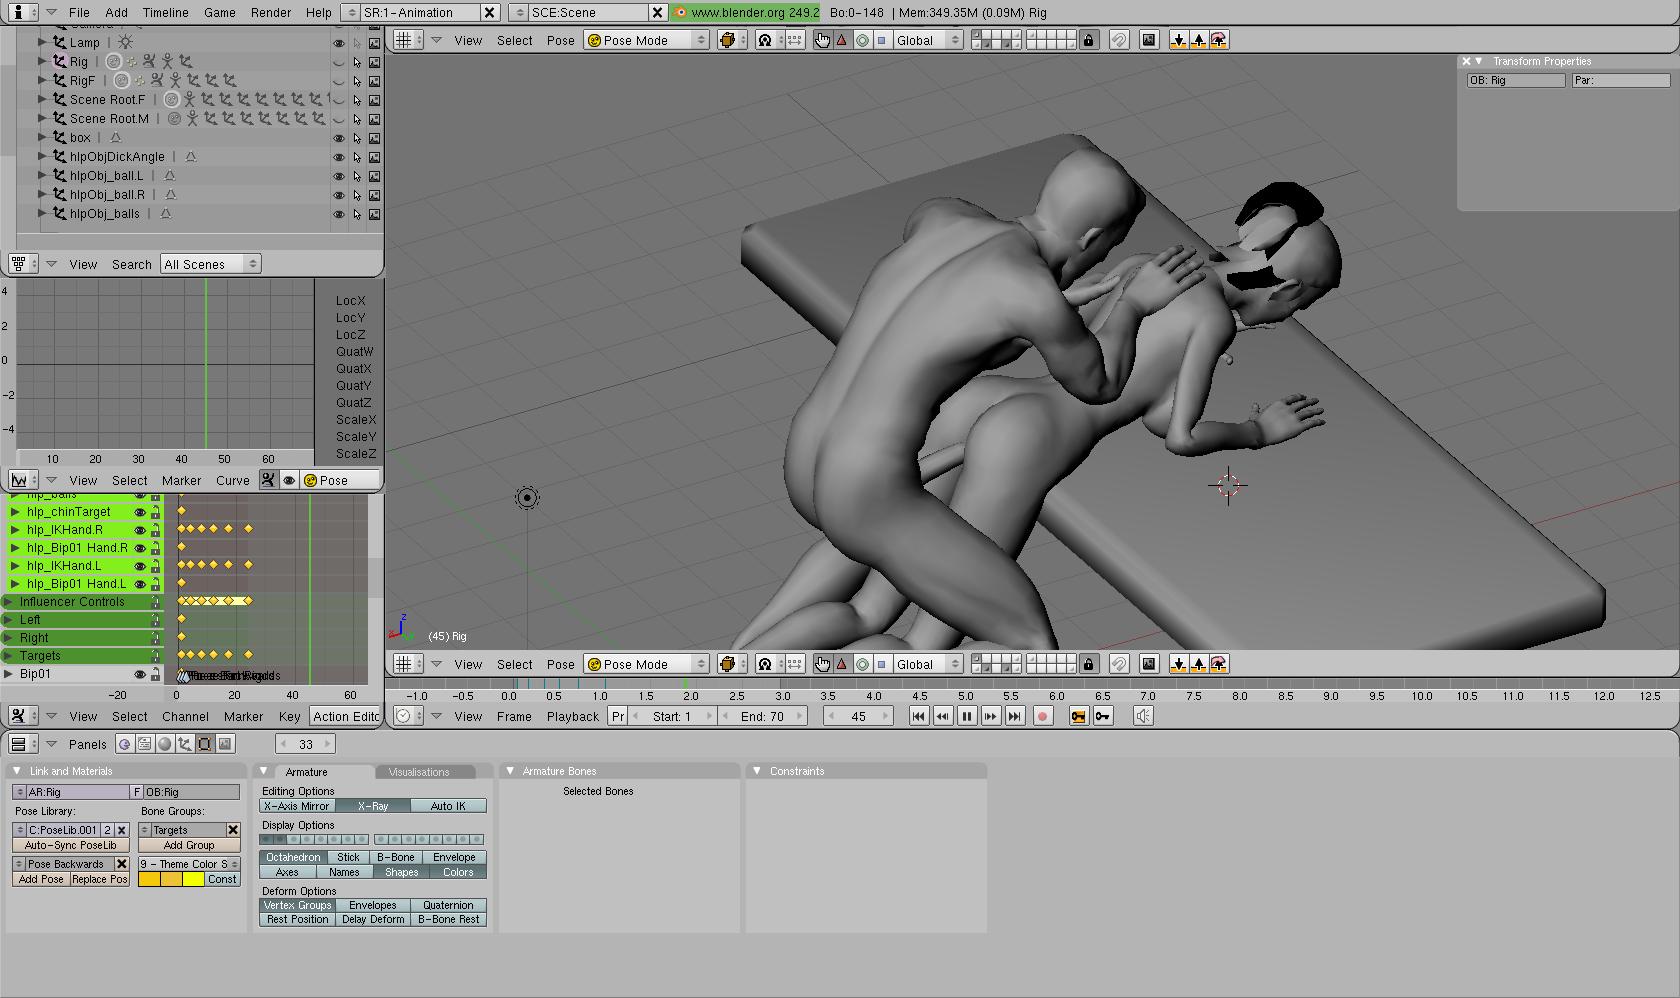
Task: Enable Auto IK for the armature
Action: [448, 806]
